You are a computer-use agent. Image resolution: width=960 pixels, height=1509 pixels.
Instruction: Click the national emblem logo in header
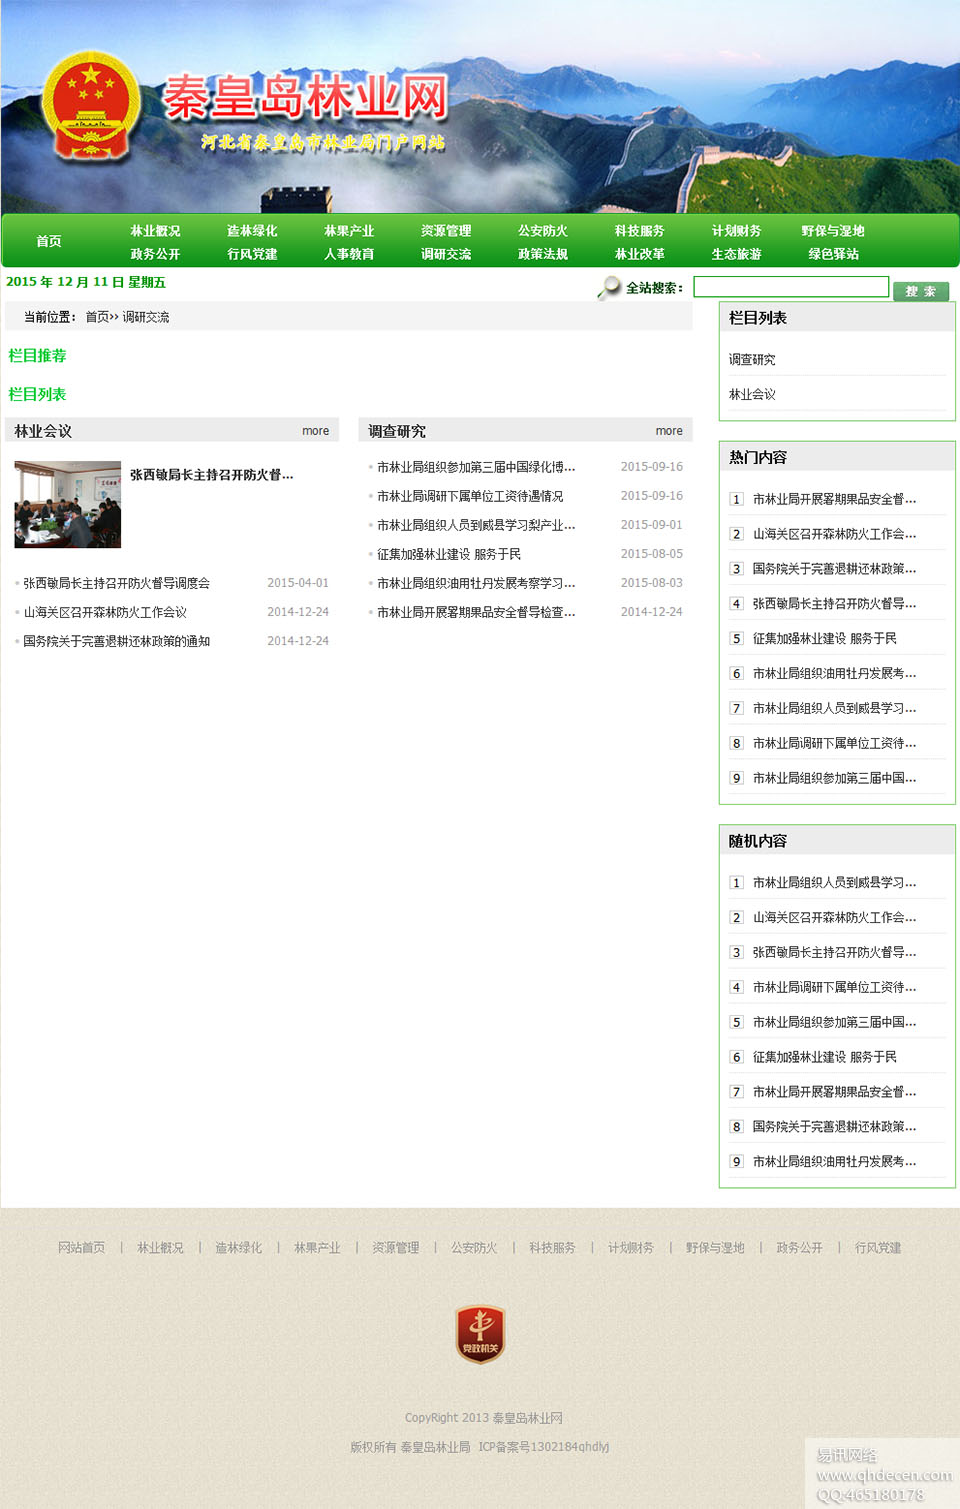91,106
